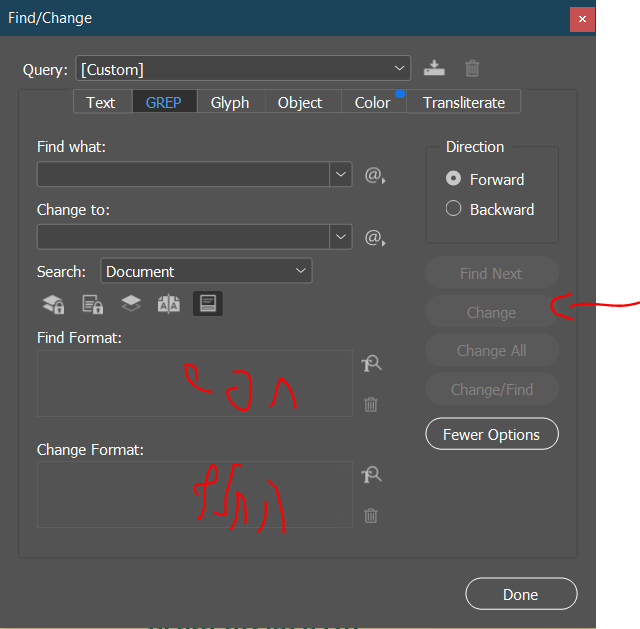Expand Change to history dropdown arrow
This screenshot has height=629, width=640.
(341, 237)
